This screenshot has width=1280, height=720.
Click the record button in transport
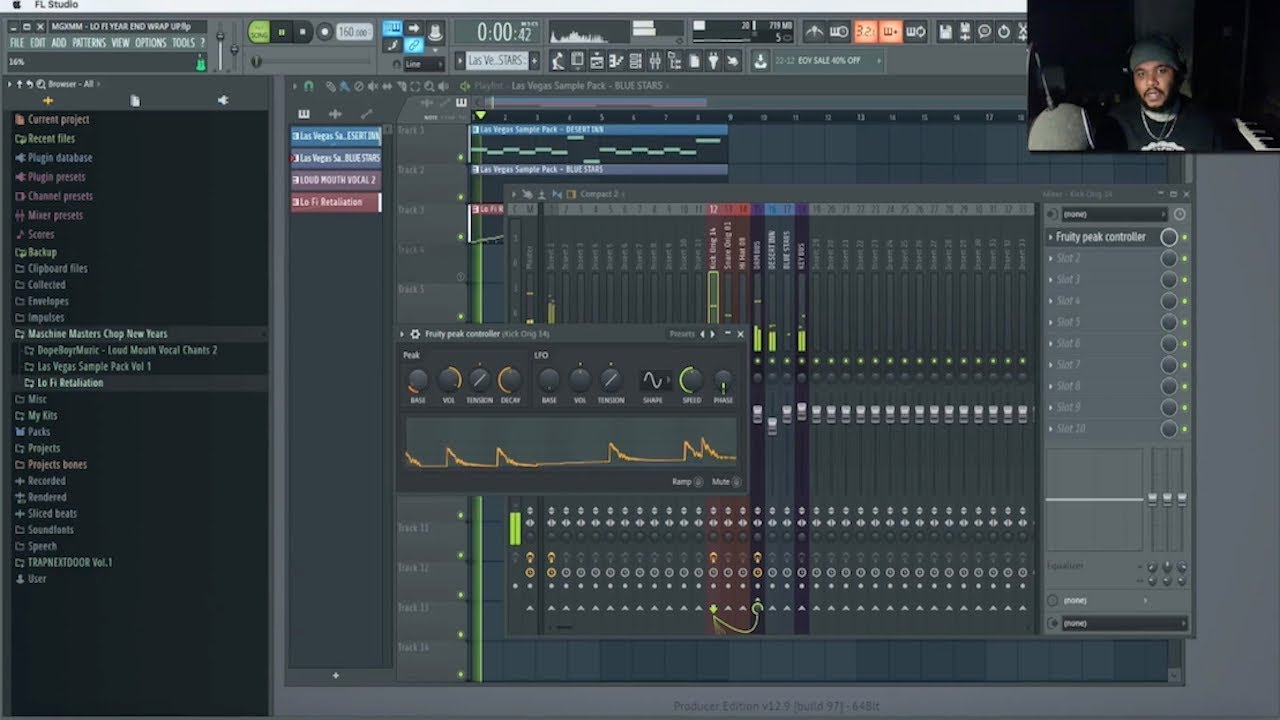[x=324, y=32]
